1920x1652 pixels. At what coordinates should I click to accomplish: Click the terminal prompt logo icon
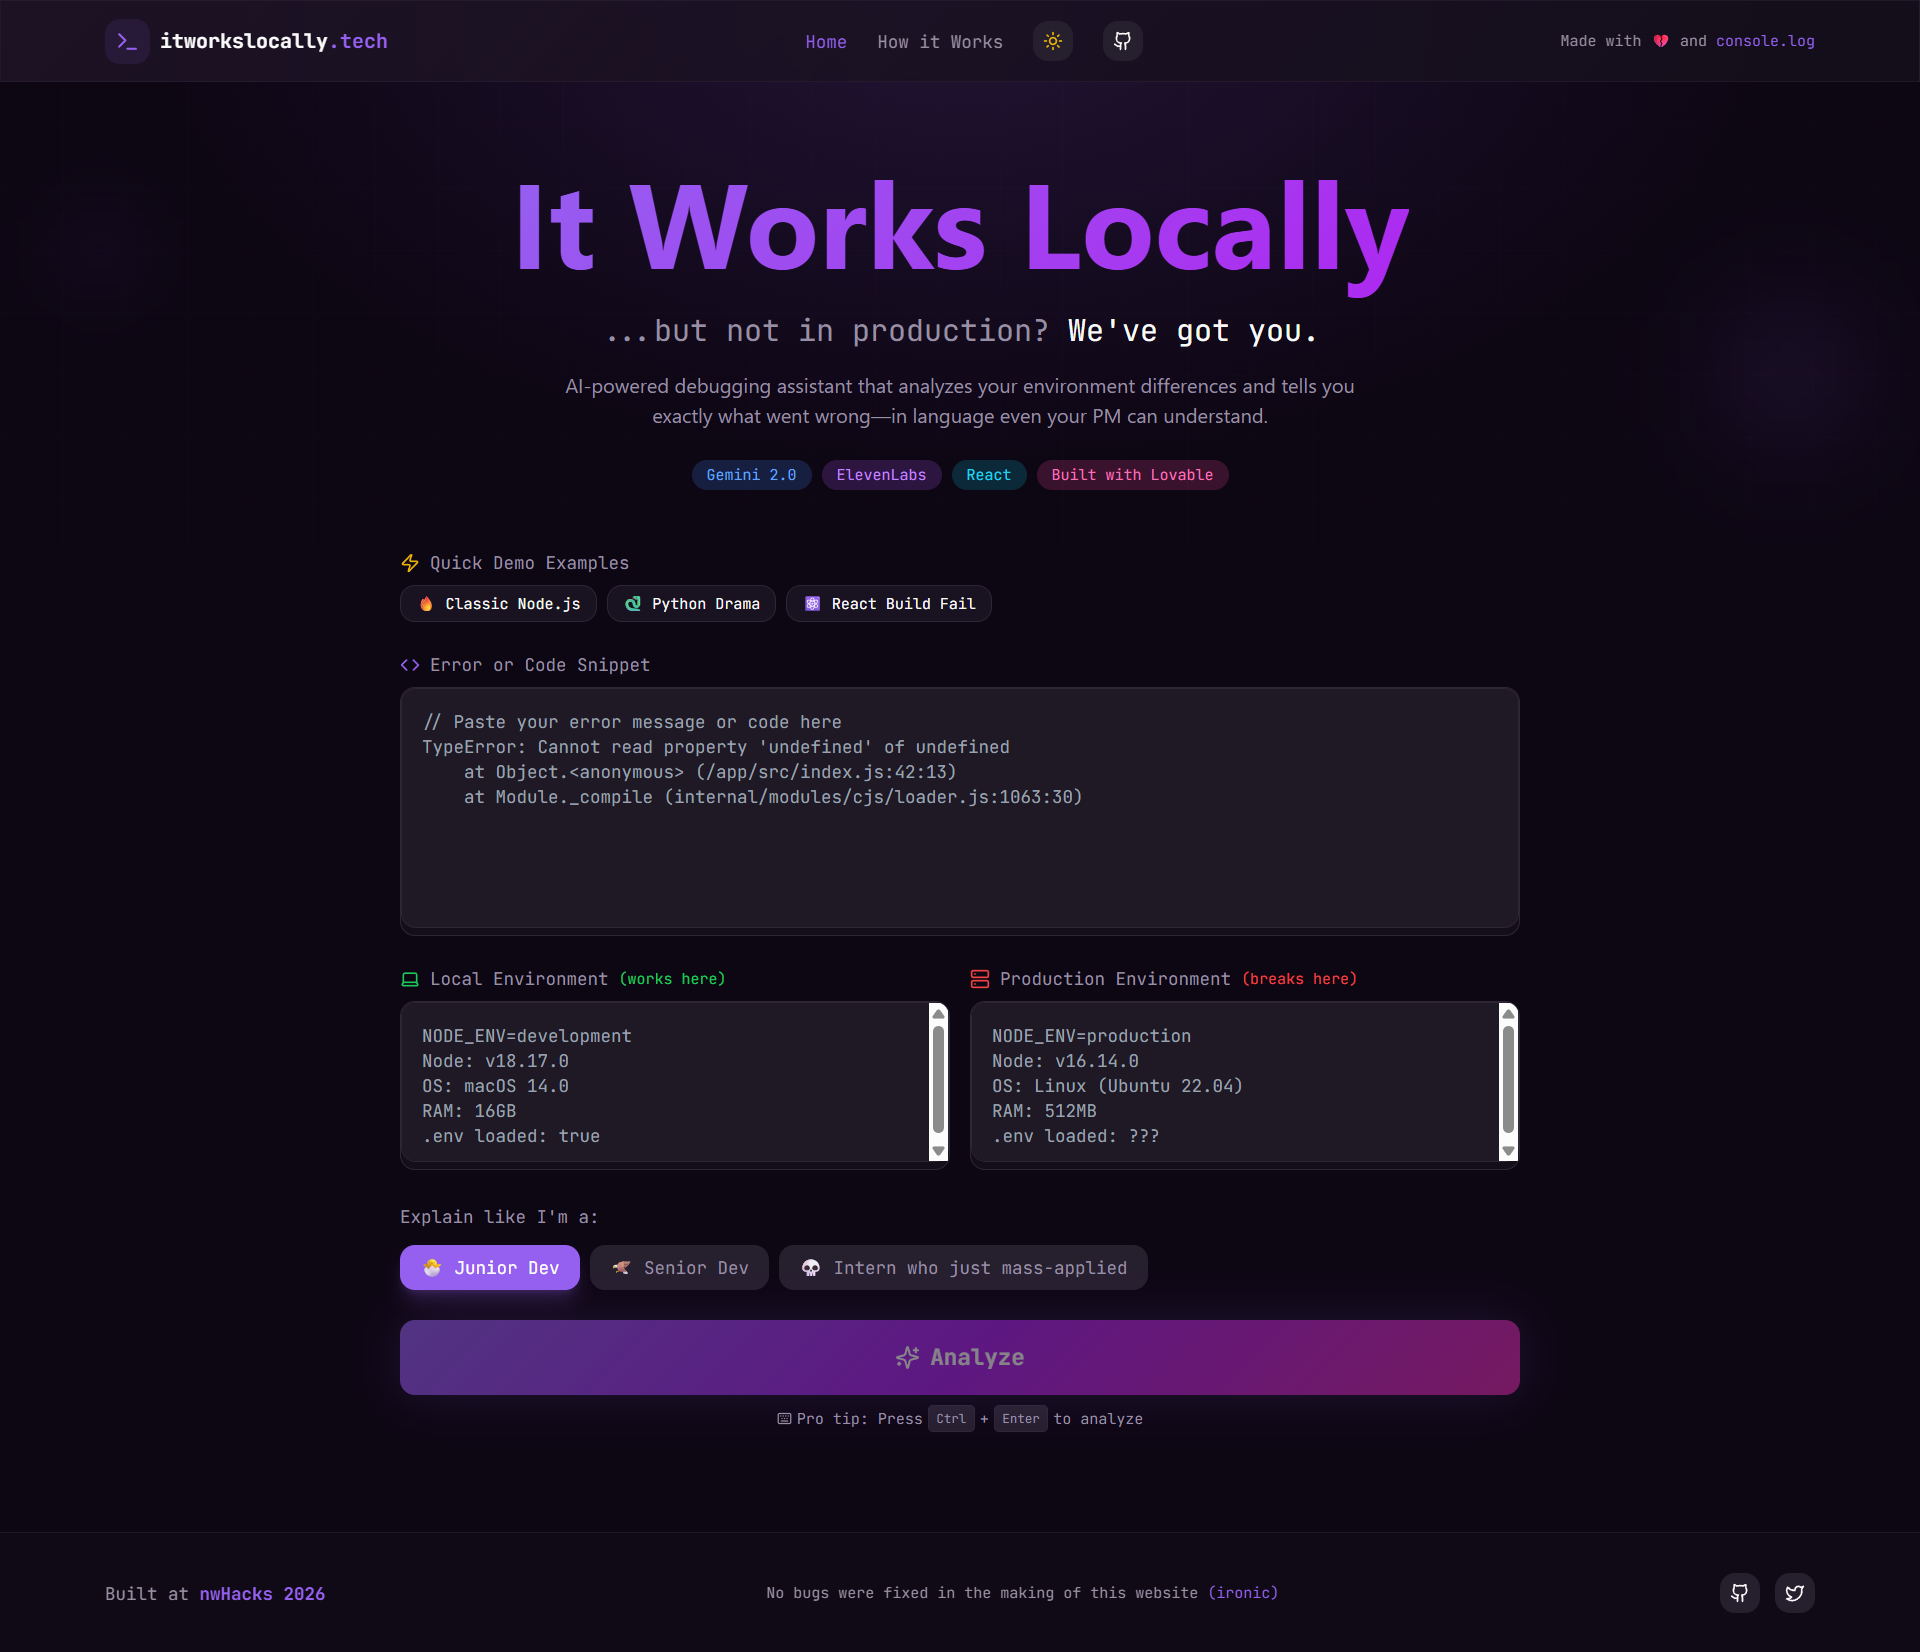[127, 41]
